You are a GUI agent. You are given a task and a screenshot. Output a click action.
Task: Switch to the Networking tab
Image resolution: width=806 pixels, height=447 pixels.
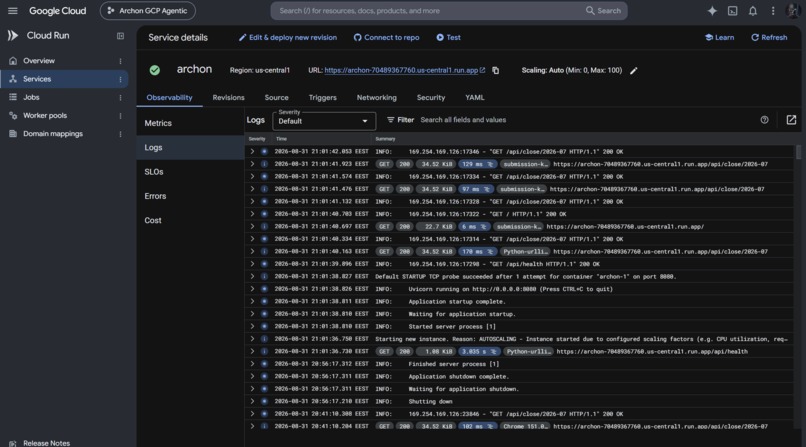point(377,98)
